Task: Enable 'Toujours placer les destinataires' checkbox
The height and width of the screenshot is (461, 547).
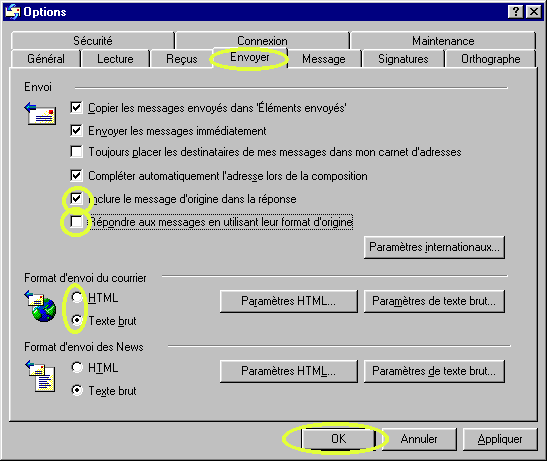Action: click(76, 152)
